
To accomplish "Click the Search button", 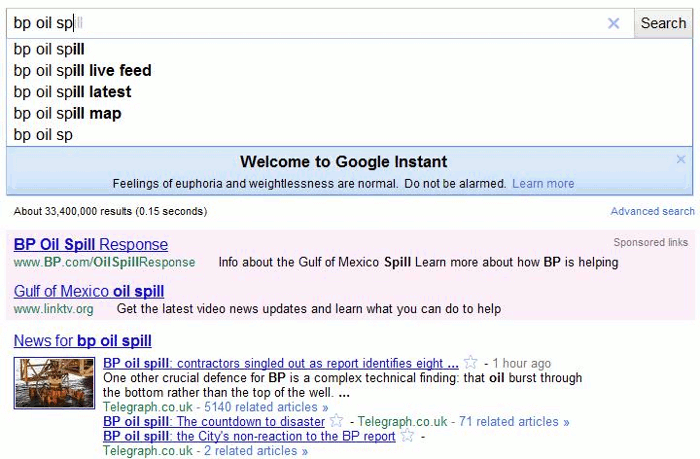I will [663, 23].
